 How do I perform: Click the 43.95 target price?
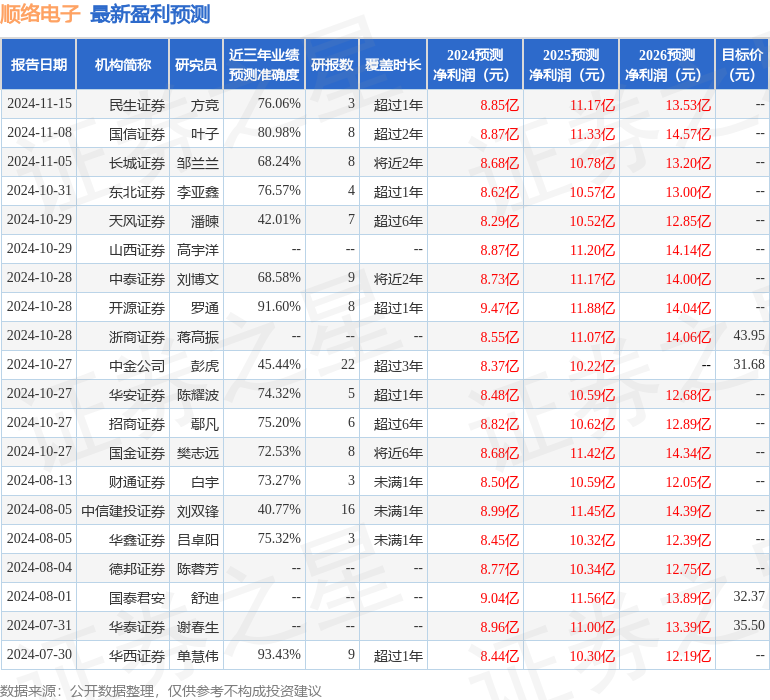pos(749,335)
